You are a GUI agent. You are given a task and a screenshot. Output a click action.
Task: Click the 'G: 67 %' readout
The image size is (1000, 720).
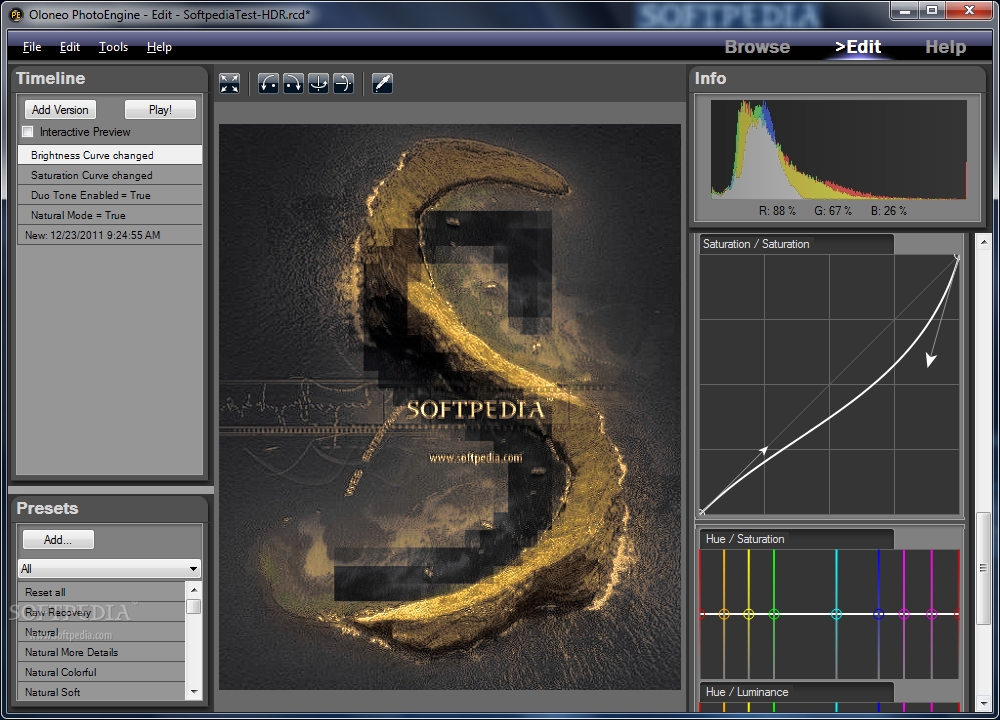[x=833, y=210]
